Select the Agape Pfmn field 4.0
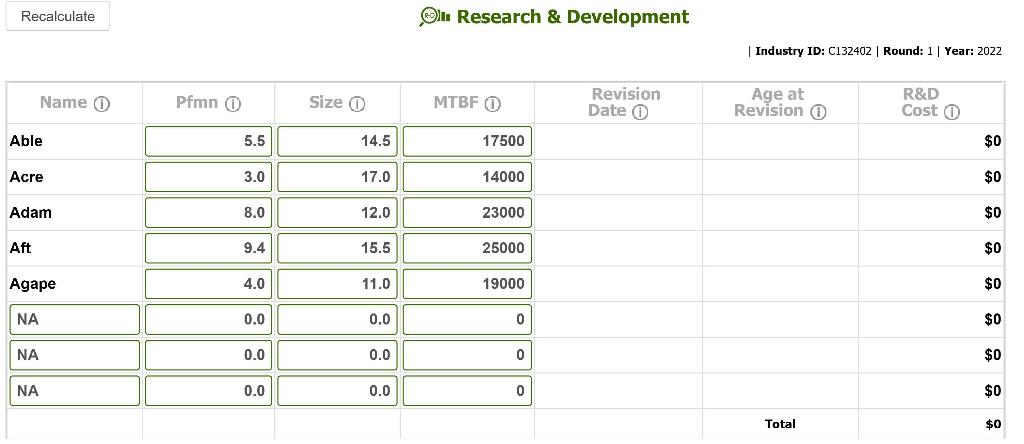Screen dimensions: 1024x444 (208, 283)
